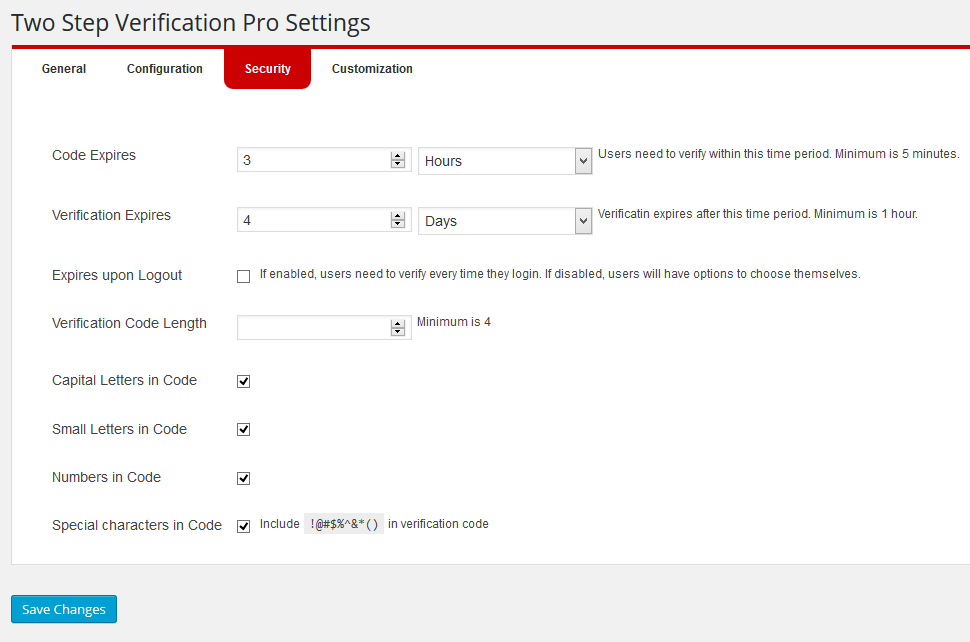The width and height of the screenshot is (970, 642).
Task: Decrease Verification Code Length with down arrow
Action: tap(398, 332)
